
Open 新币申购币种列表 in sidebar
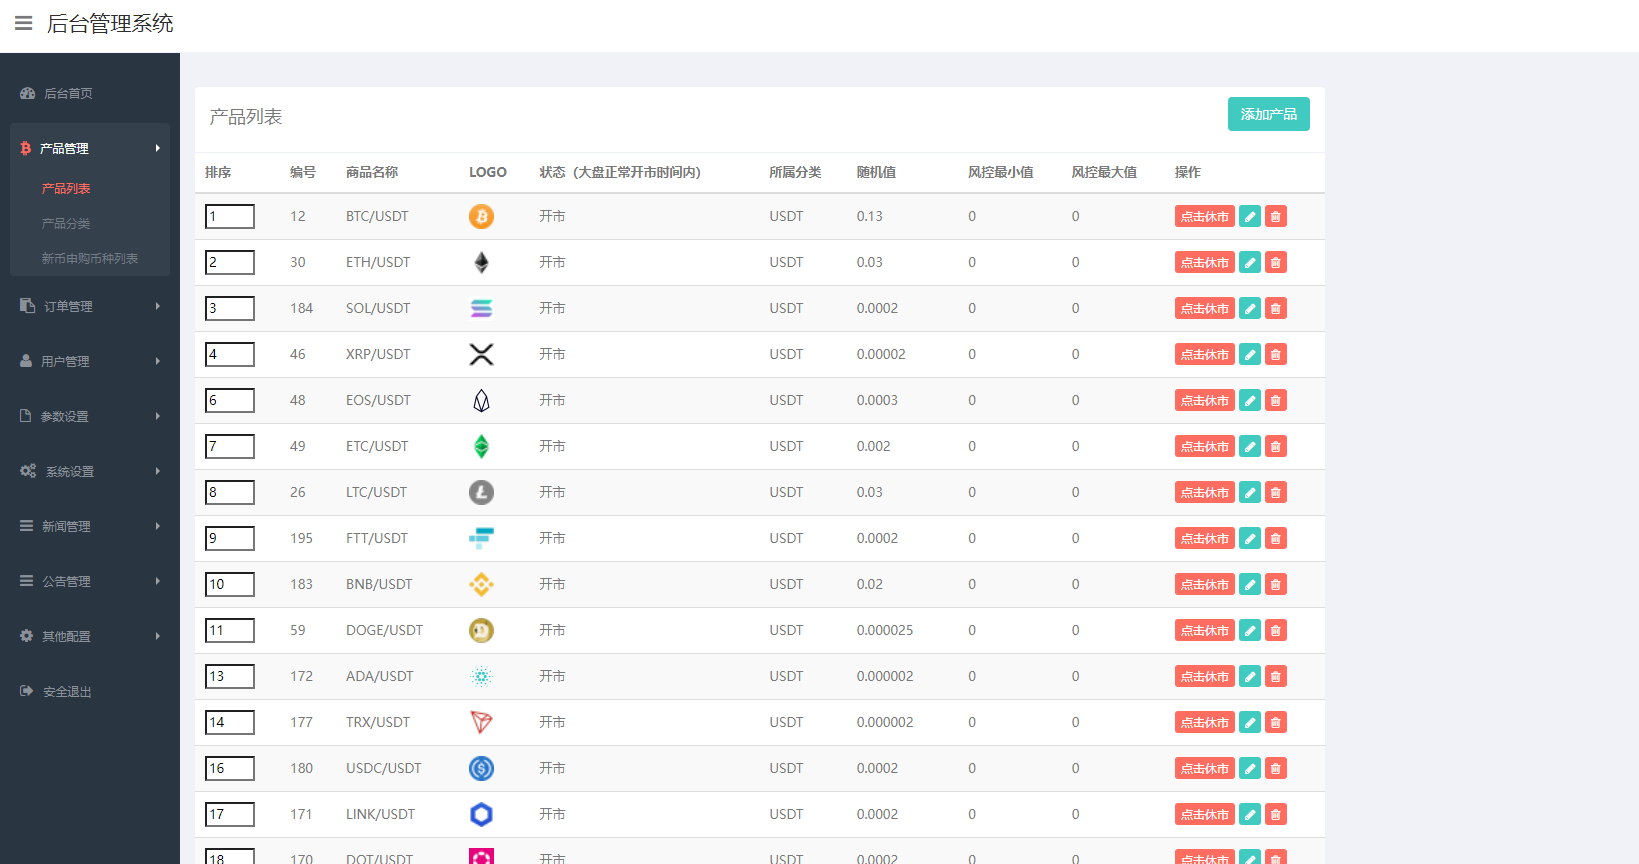(x=89, y=258)
